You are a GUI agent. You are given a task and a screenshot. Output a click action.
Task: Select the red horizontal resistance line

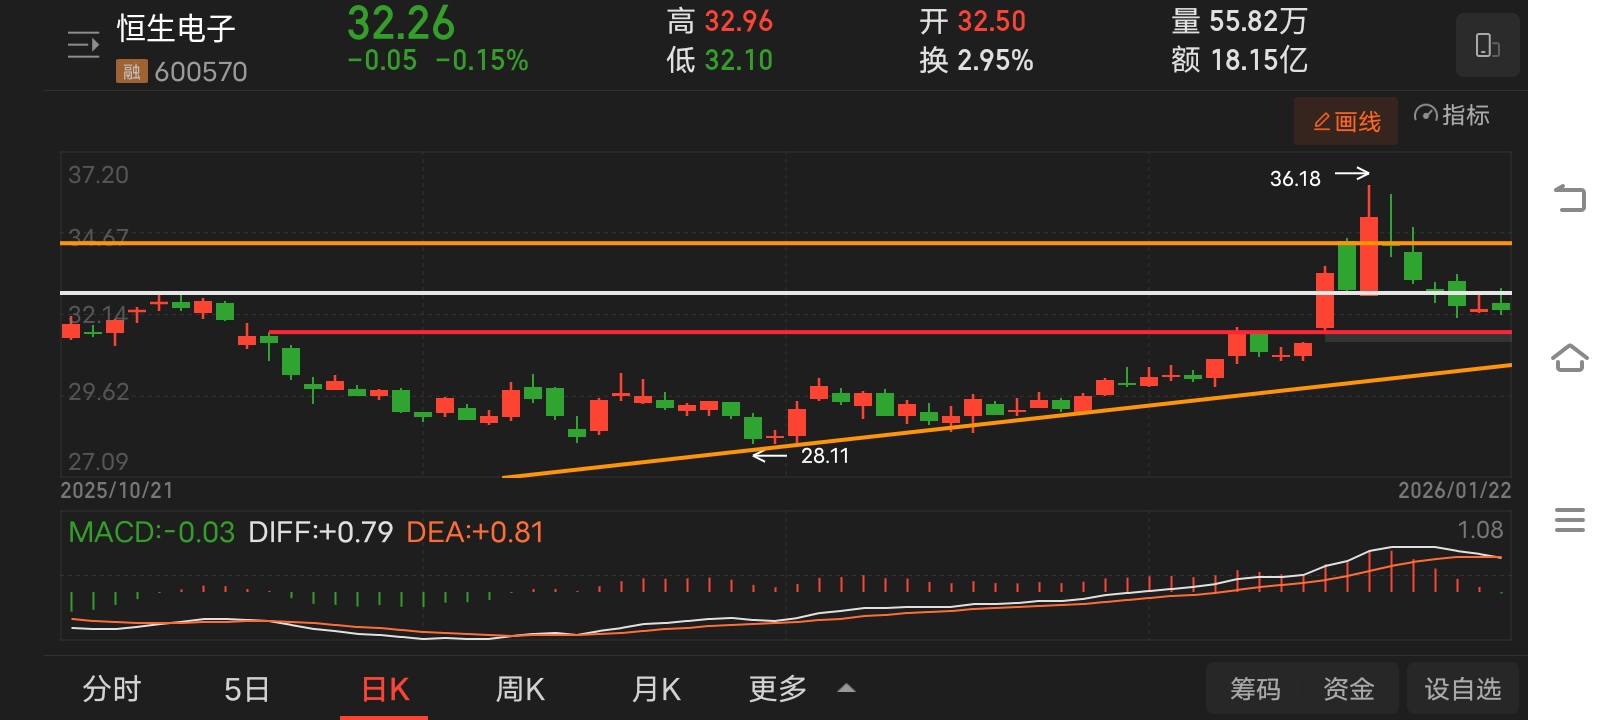890,332
